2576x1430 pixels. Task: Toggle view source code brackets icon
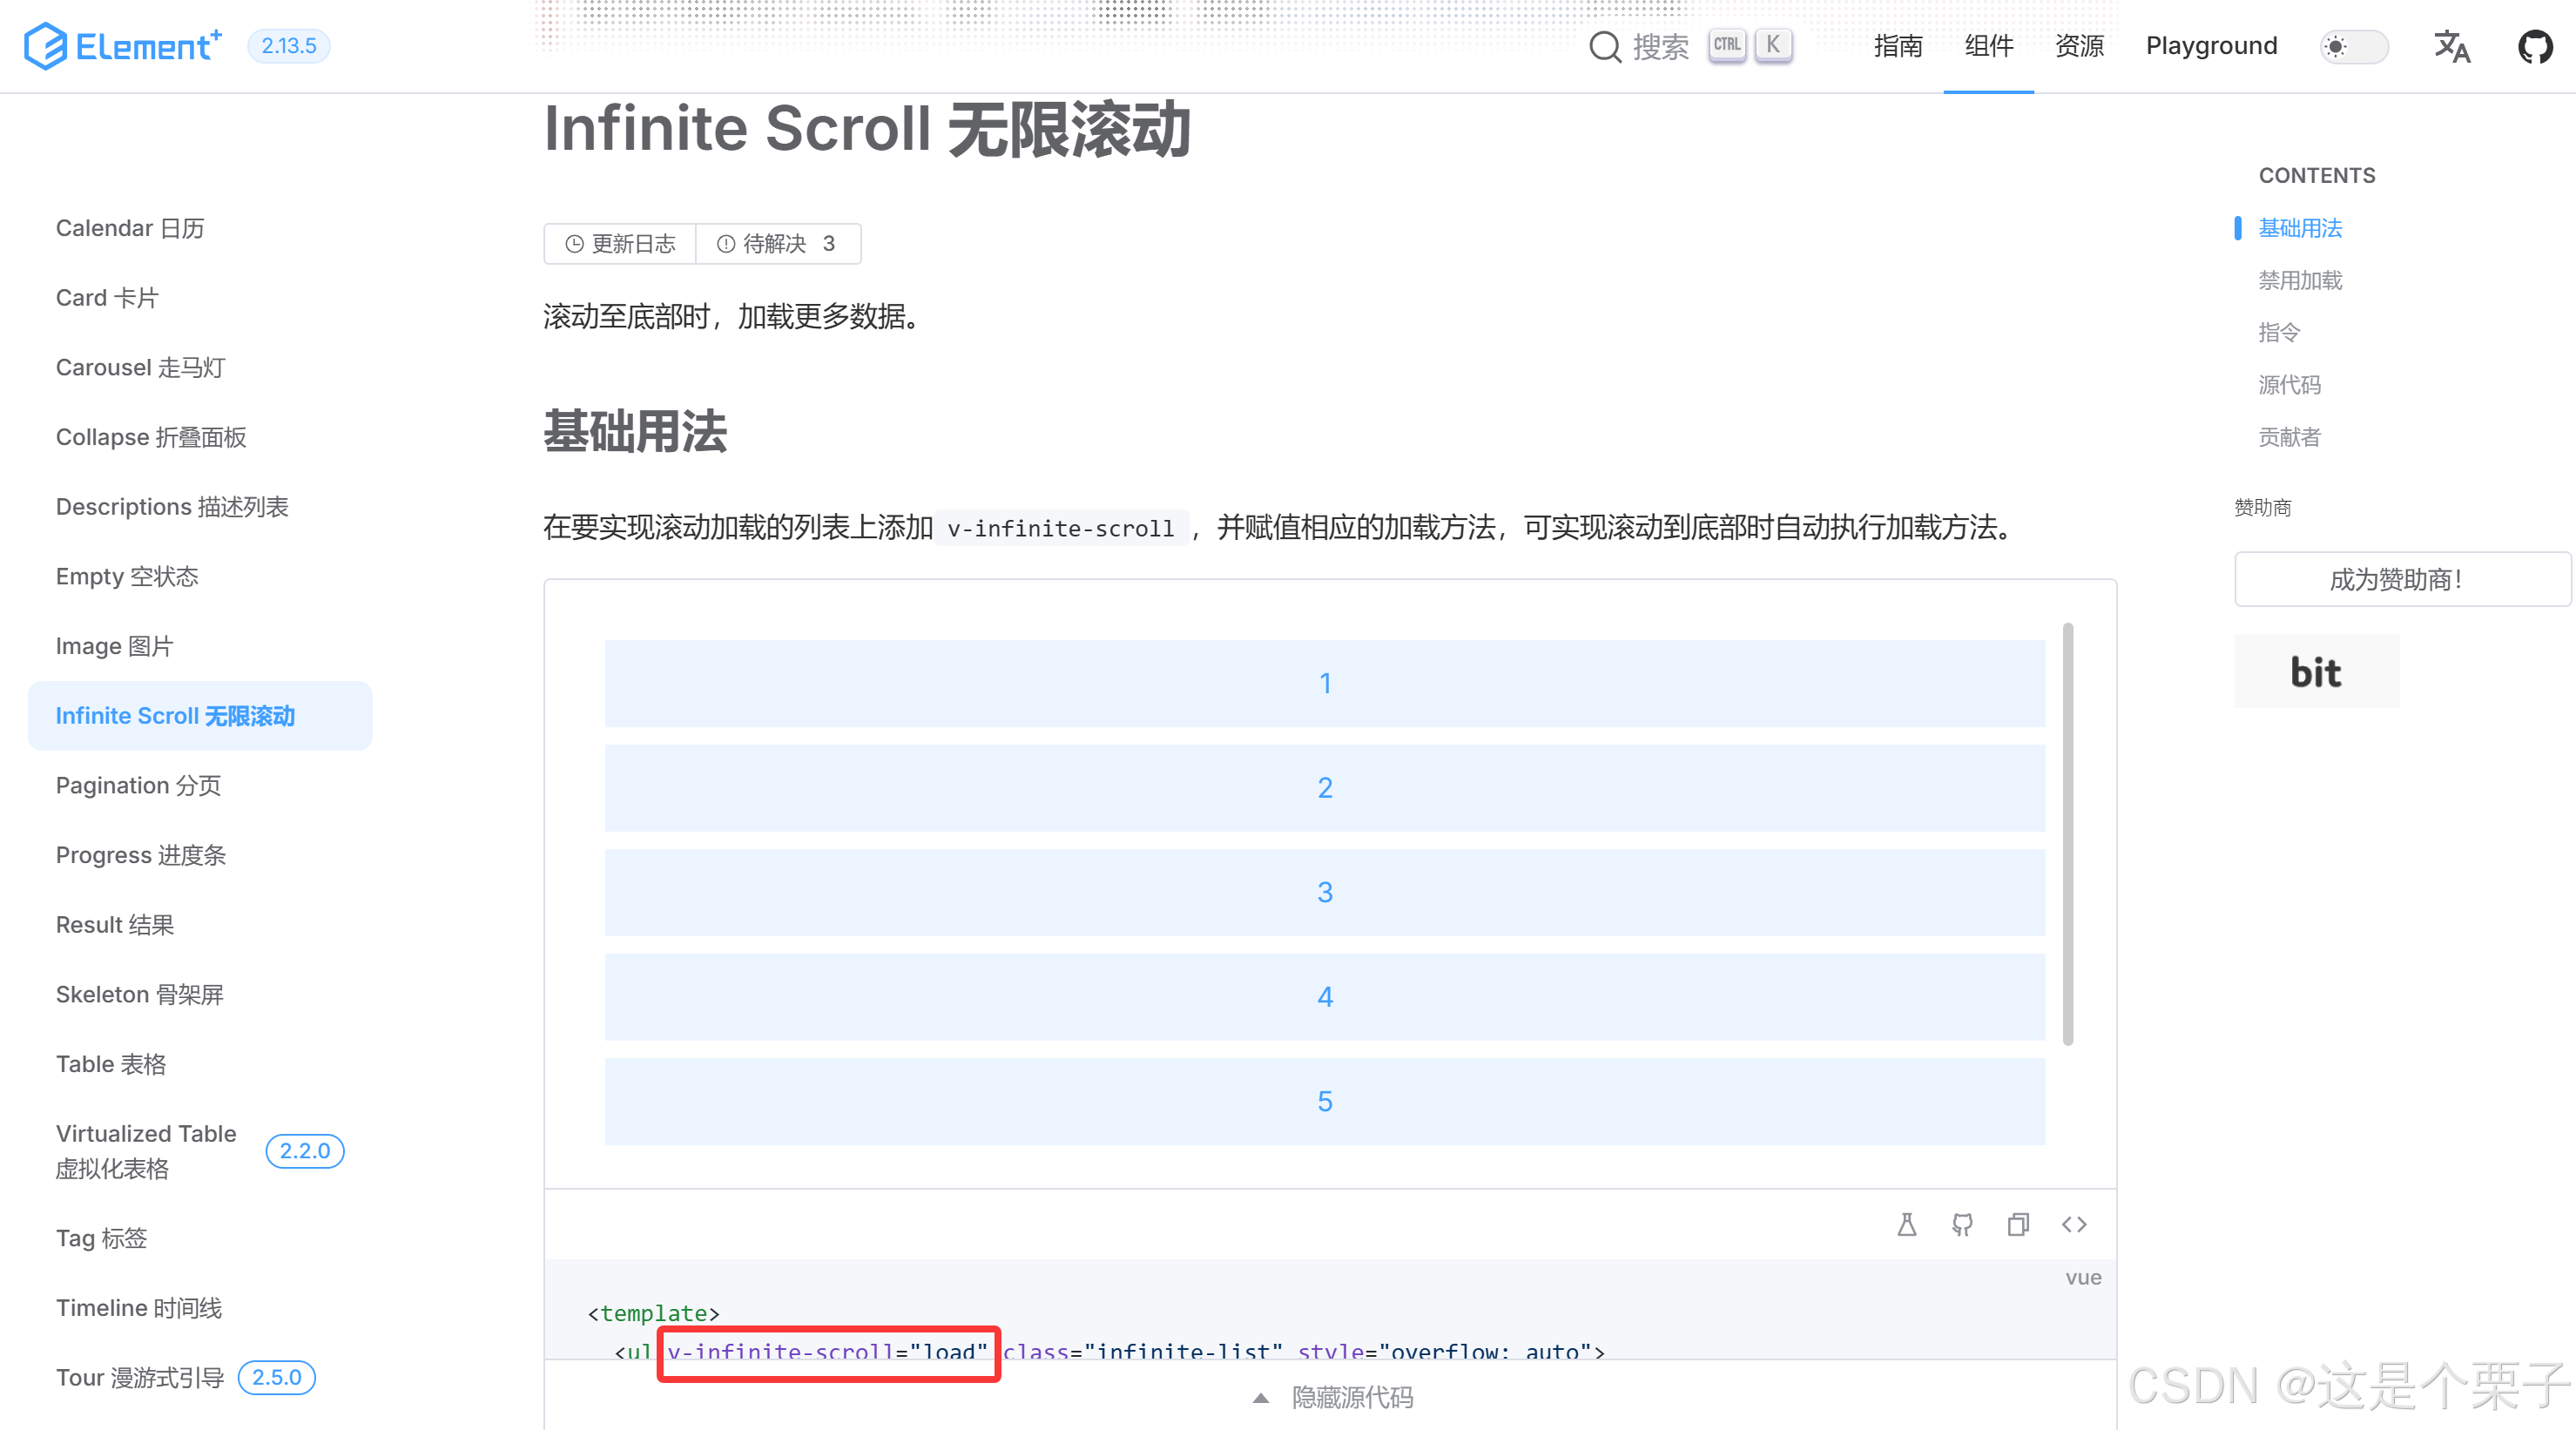(2074, 1224)
